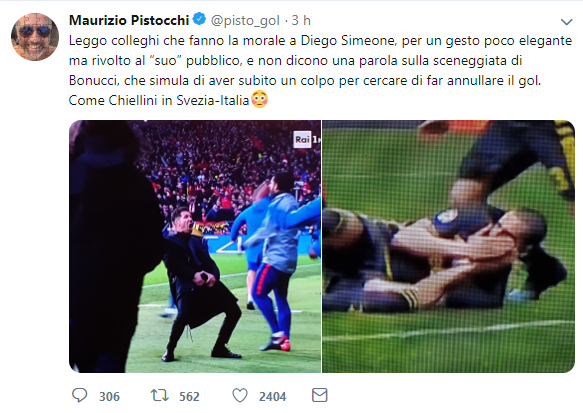Screen dimensions: 583x413
Task: Click the tweet line starting "Leggo colleghi"
Action: tap(321, 41)
